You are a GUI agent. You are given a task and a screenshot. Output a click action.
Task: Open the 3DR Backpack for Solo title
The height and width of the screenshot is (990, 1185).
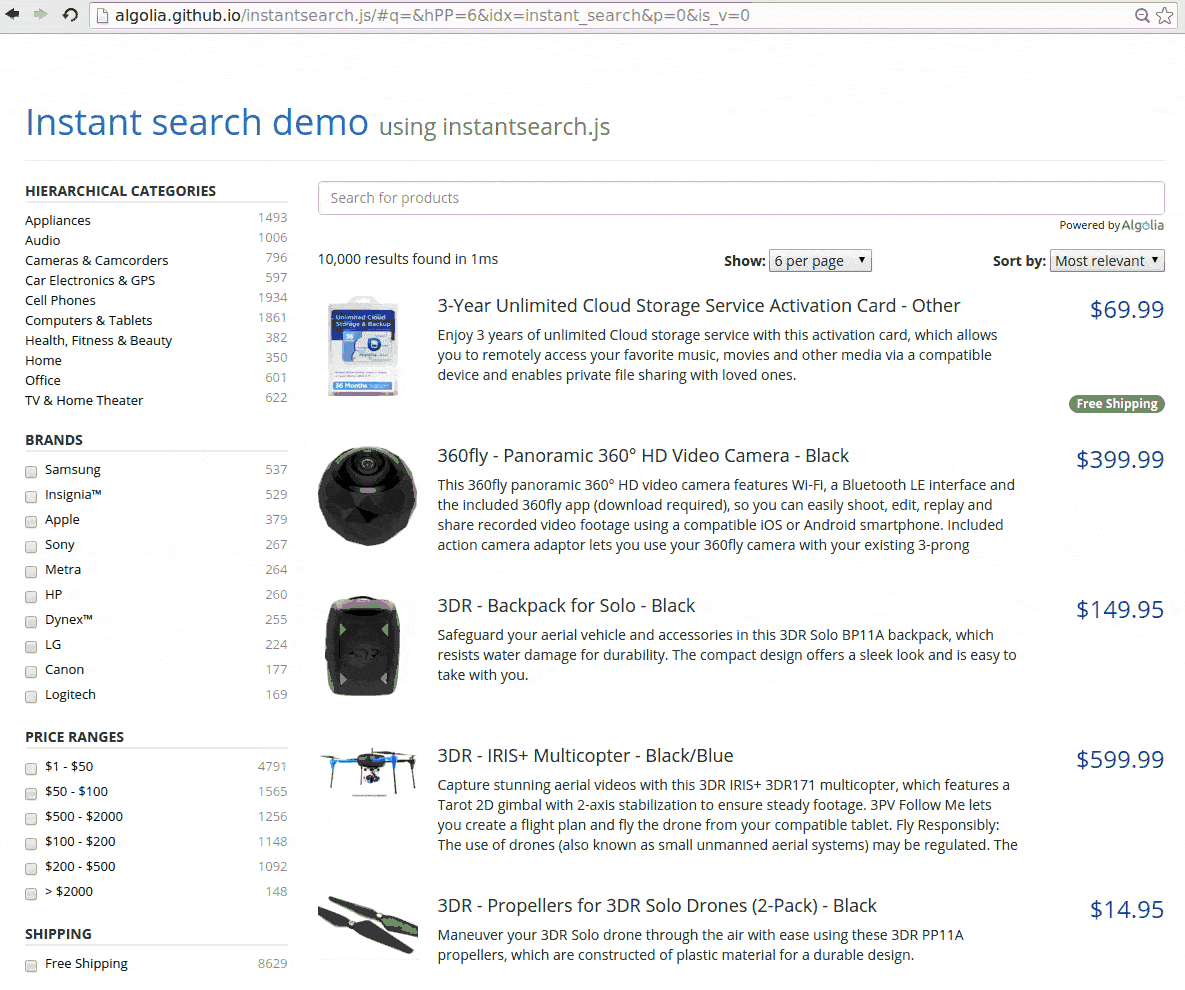pyautogui.click(x=566, y=606)
